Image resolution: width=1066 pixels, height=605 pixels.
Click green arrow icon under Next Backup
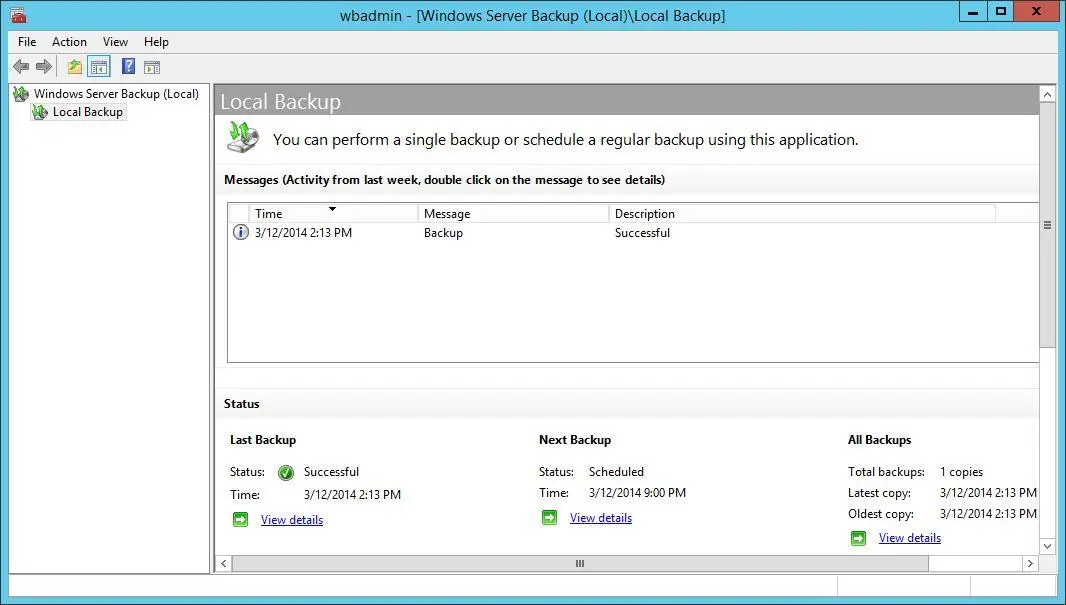pyautogui.click(x=549, y=517)
